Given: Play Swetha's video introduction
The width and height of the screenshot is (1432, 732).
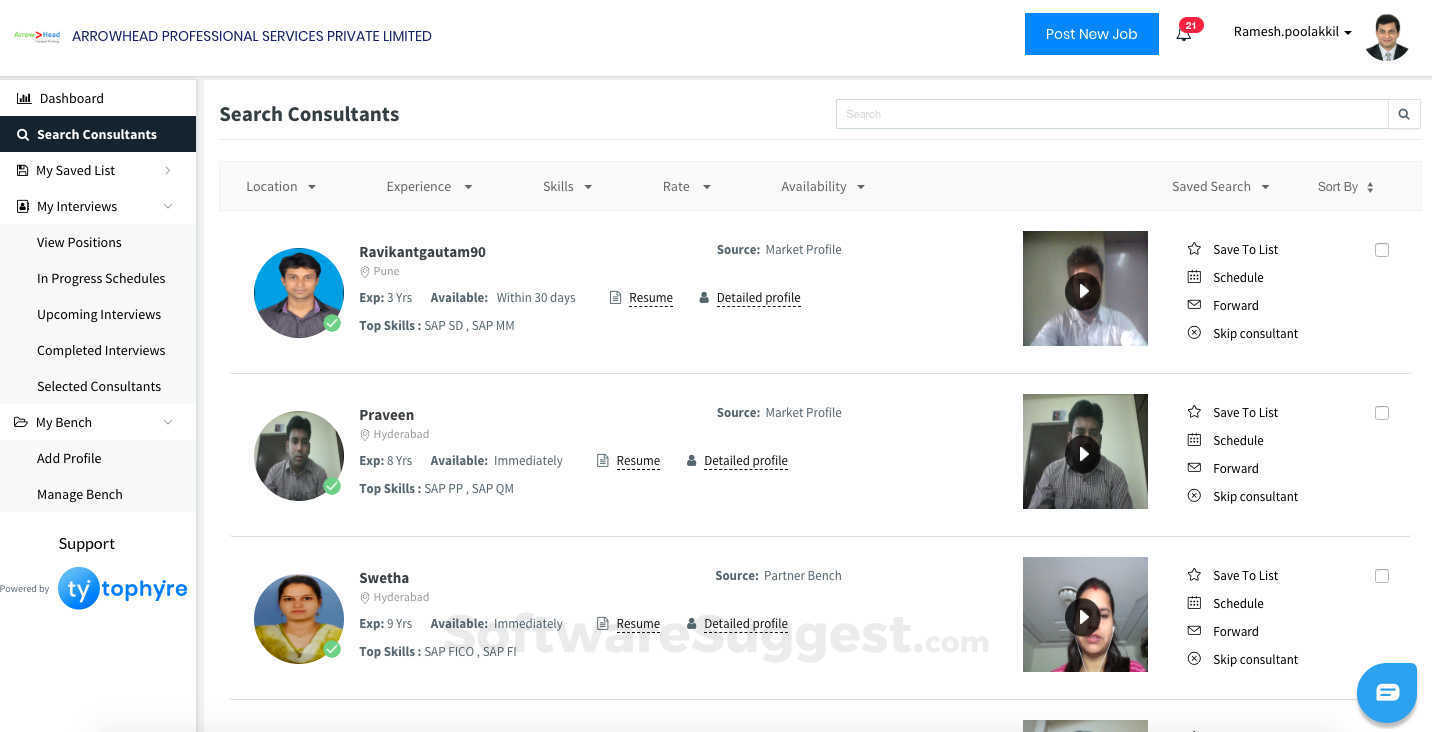Looking at the screenshot, I should point(1083,618).
